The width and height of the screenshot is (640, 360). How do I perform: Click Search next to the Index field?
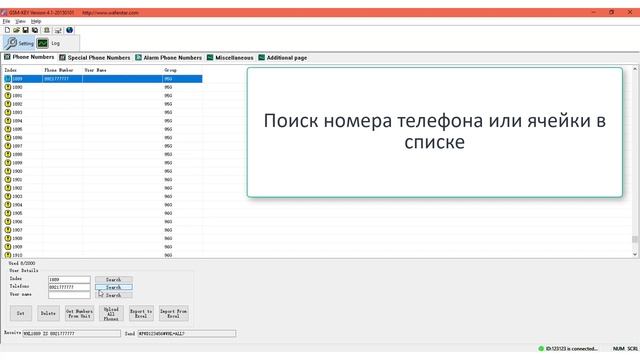pyautogui.click(x=113, y=280)
